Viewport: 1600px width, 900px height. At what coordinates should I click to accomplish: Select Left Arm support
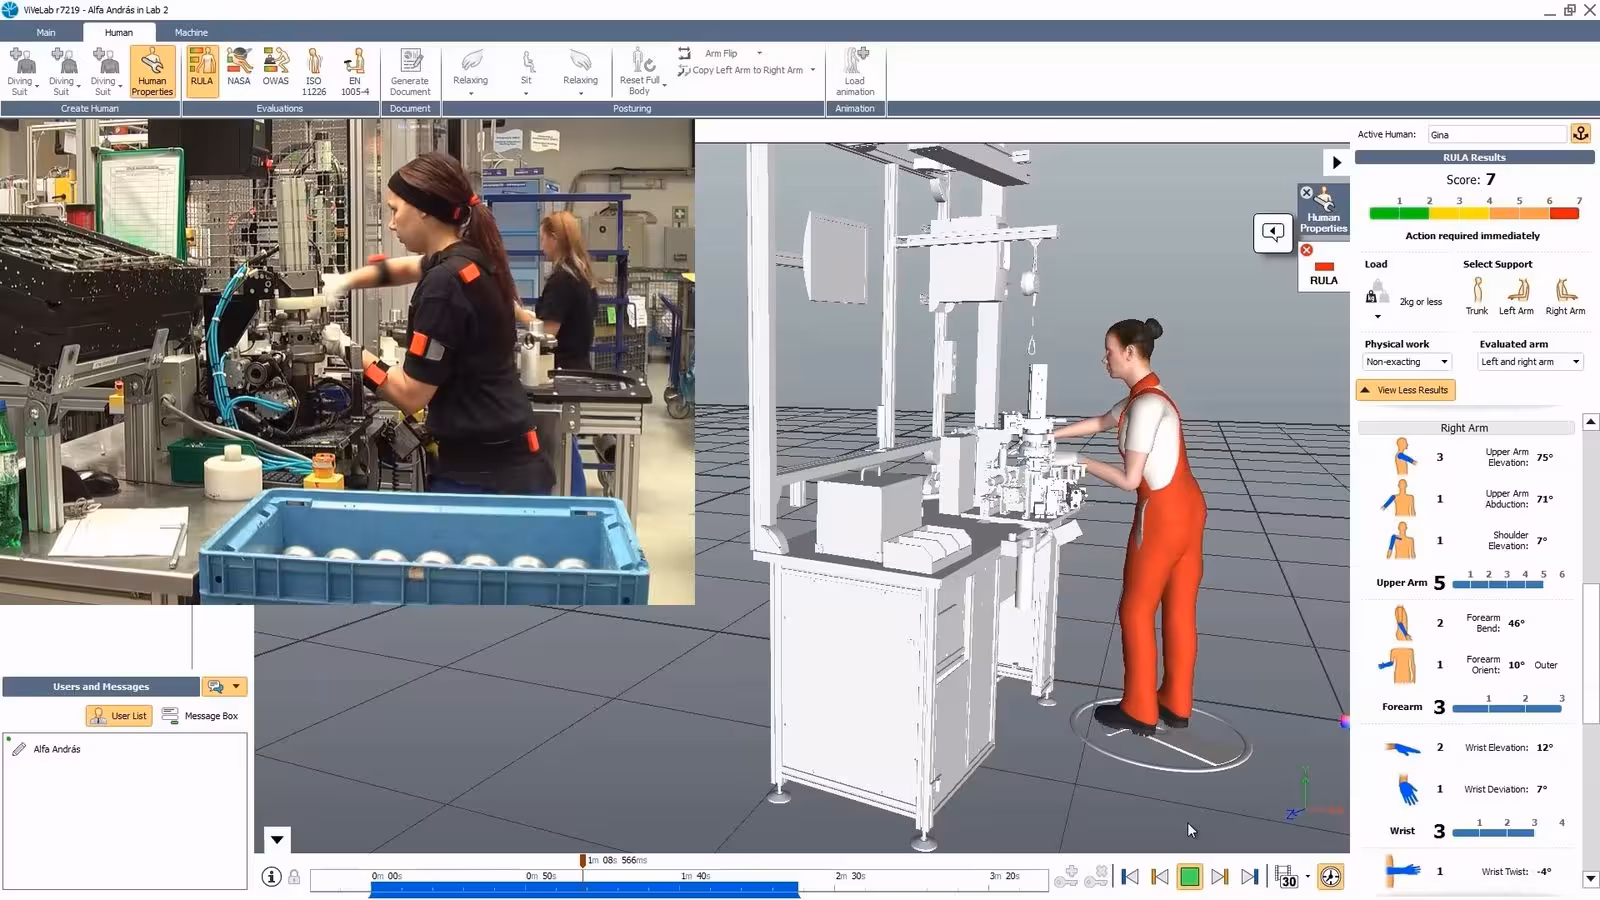coord(1516,296)
